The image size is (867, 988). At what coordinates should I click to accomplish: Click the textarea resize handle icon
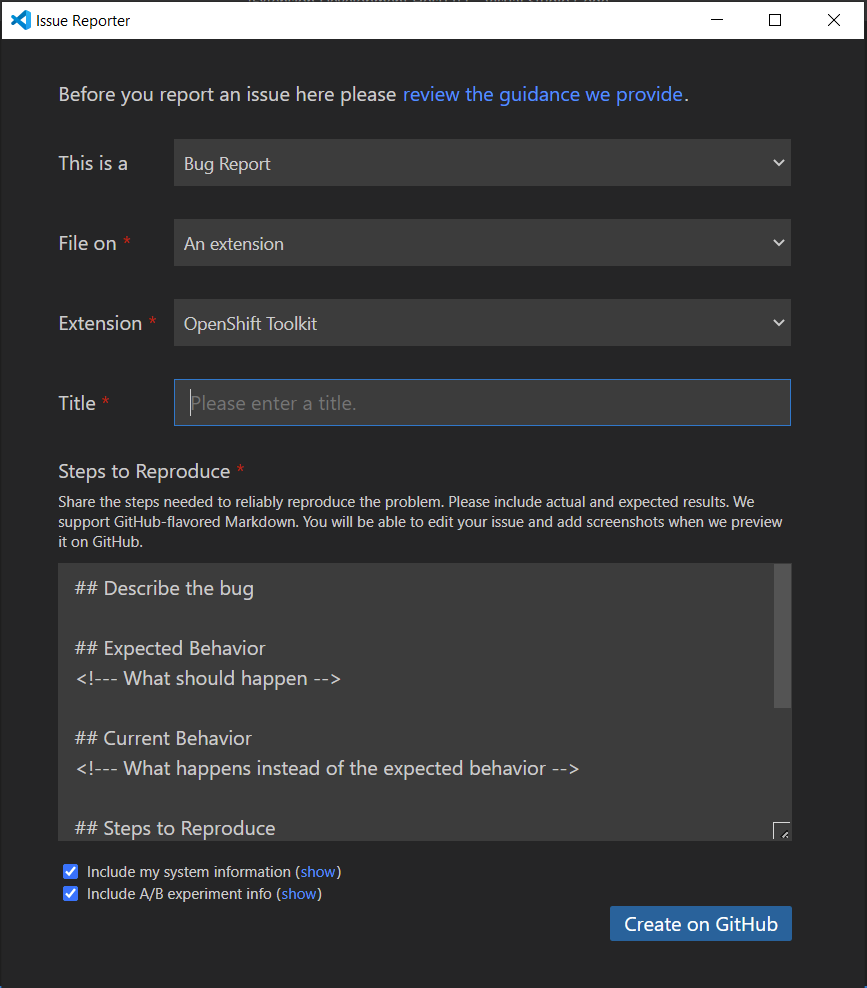point(781,830)
